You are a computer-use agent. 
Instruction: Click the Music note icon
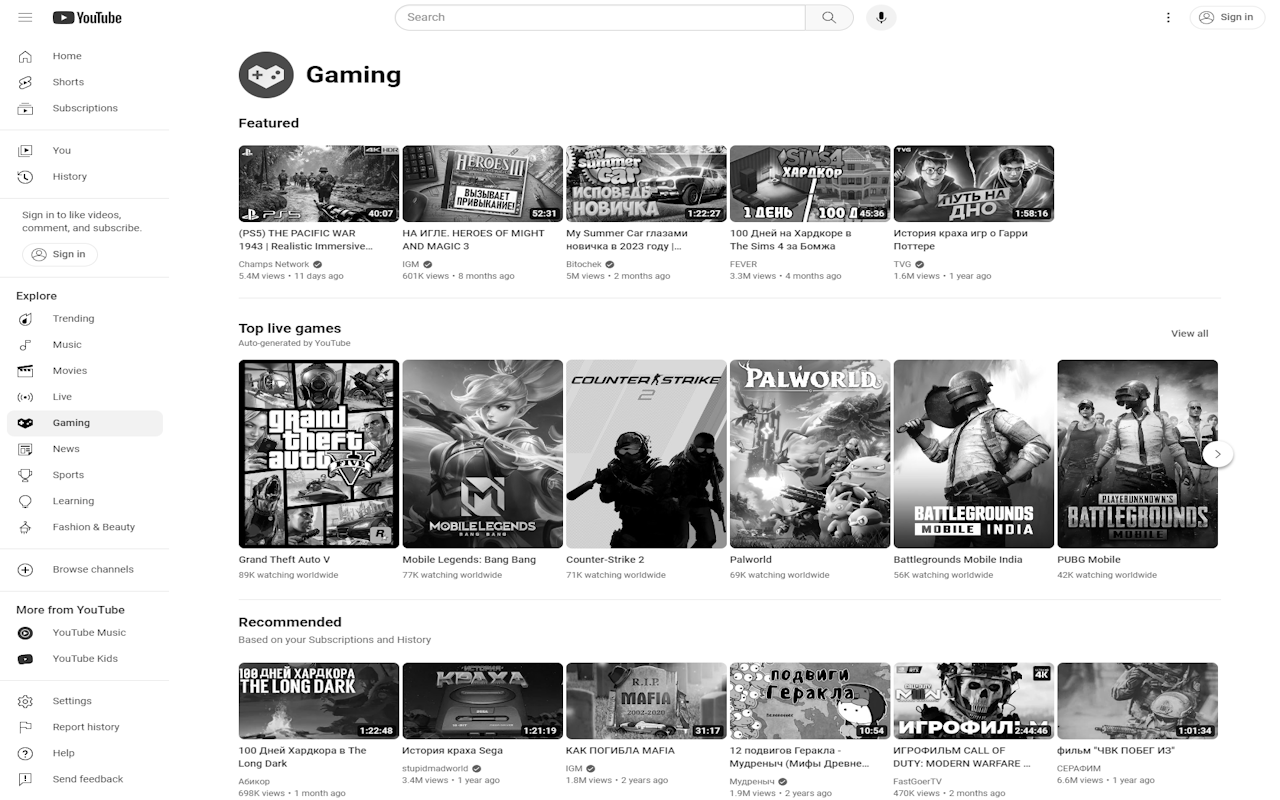26,345
